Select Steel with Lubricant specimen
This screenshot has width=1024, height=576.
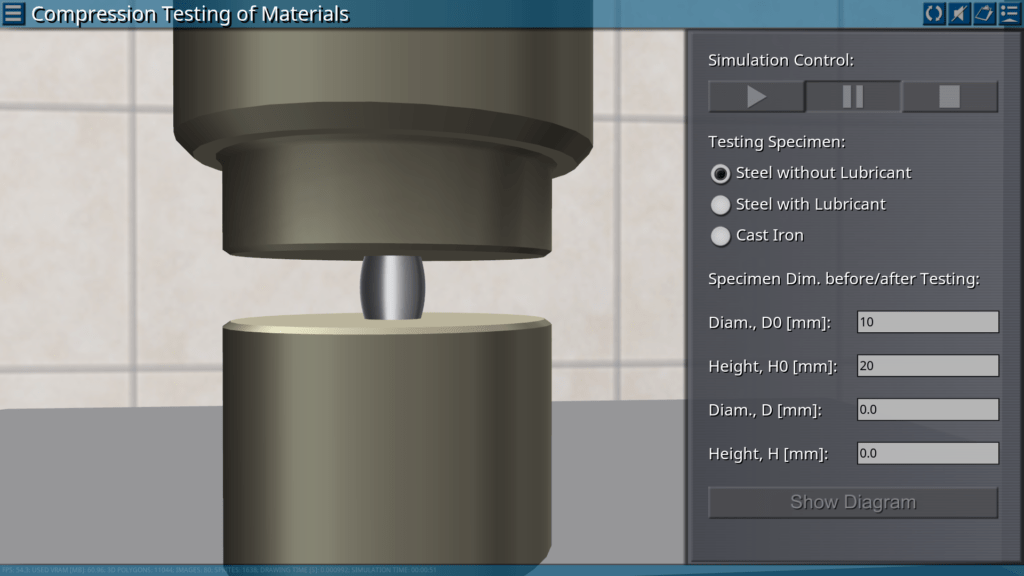click(x=720, y=205)
